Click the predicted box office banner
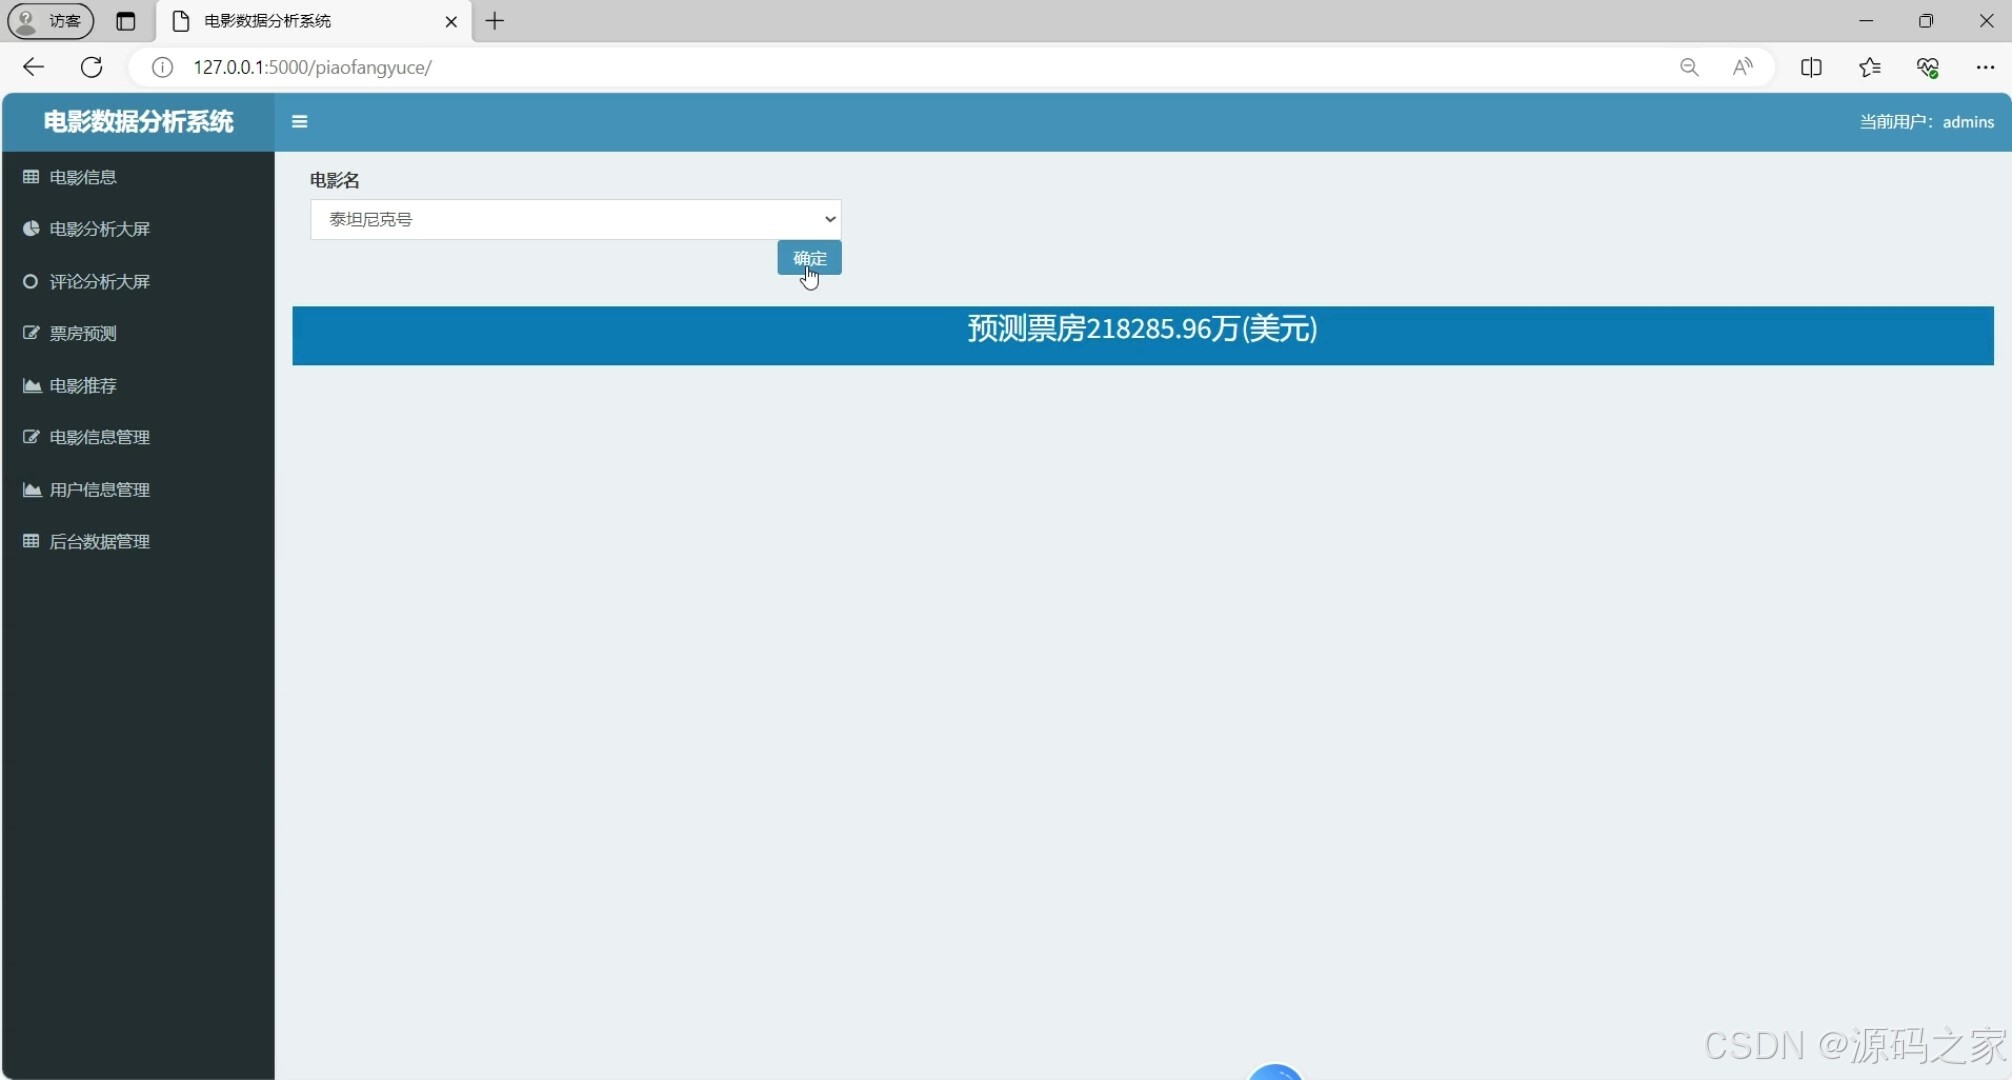Viewport: 2012px width, 1080px height. click(1142, 330)
